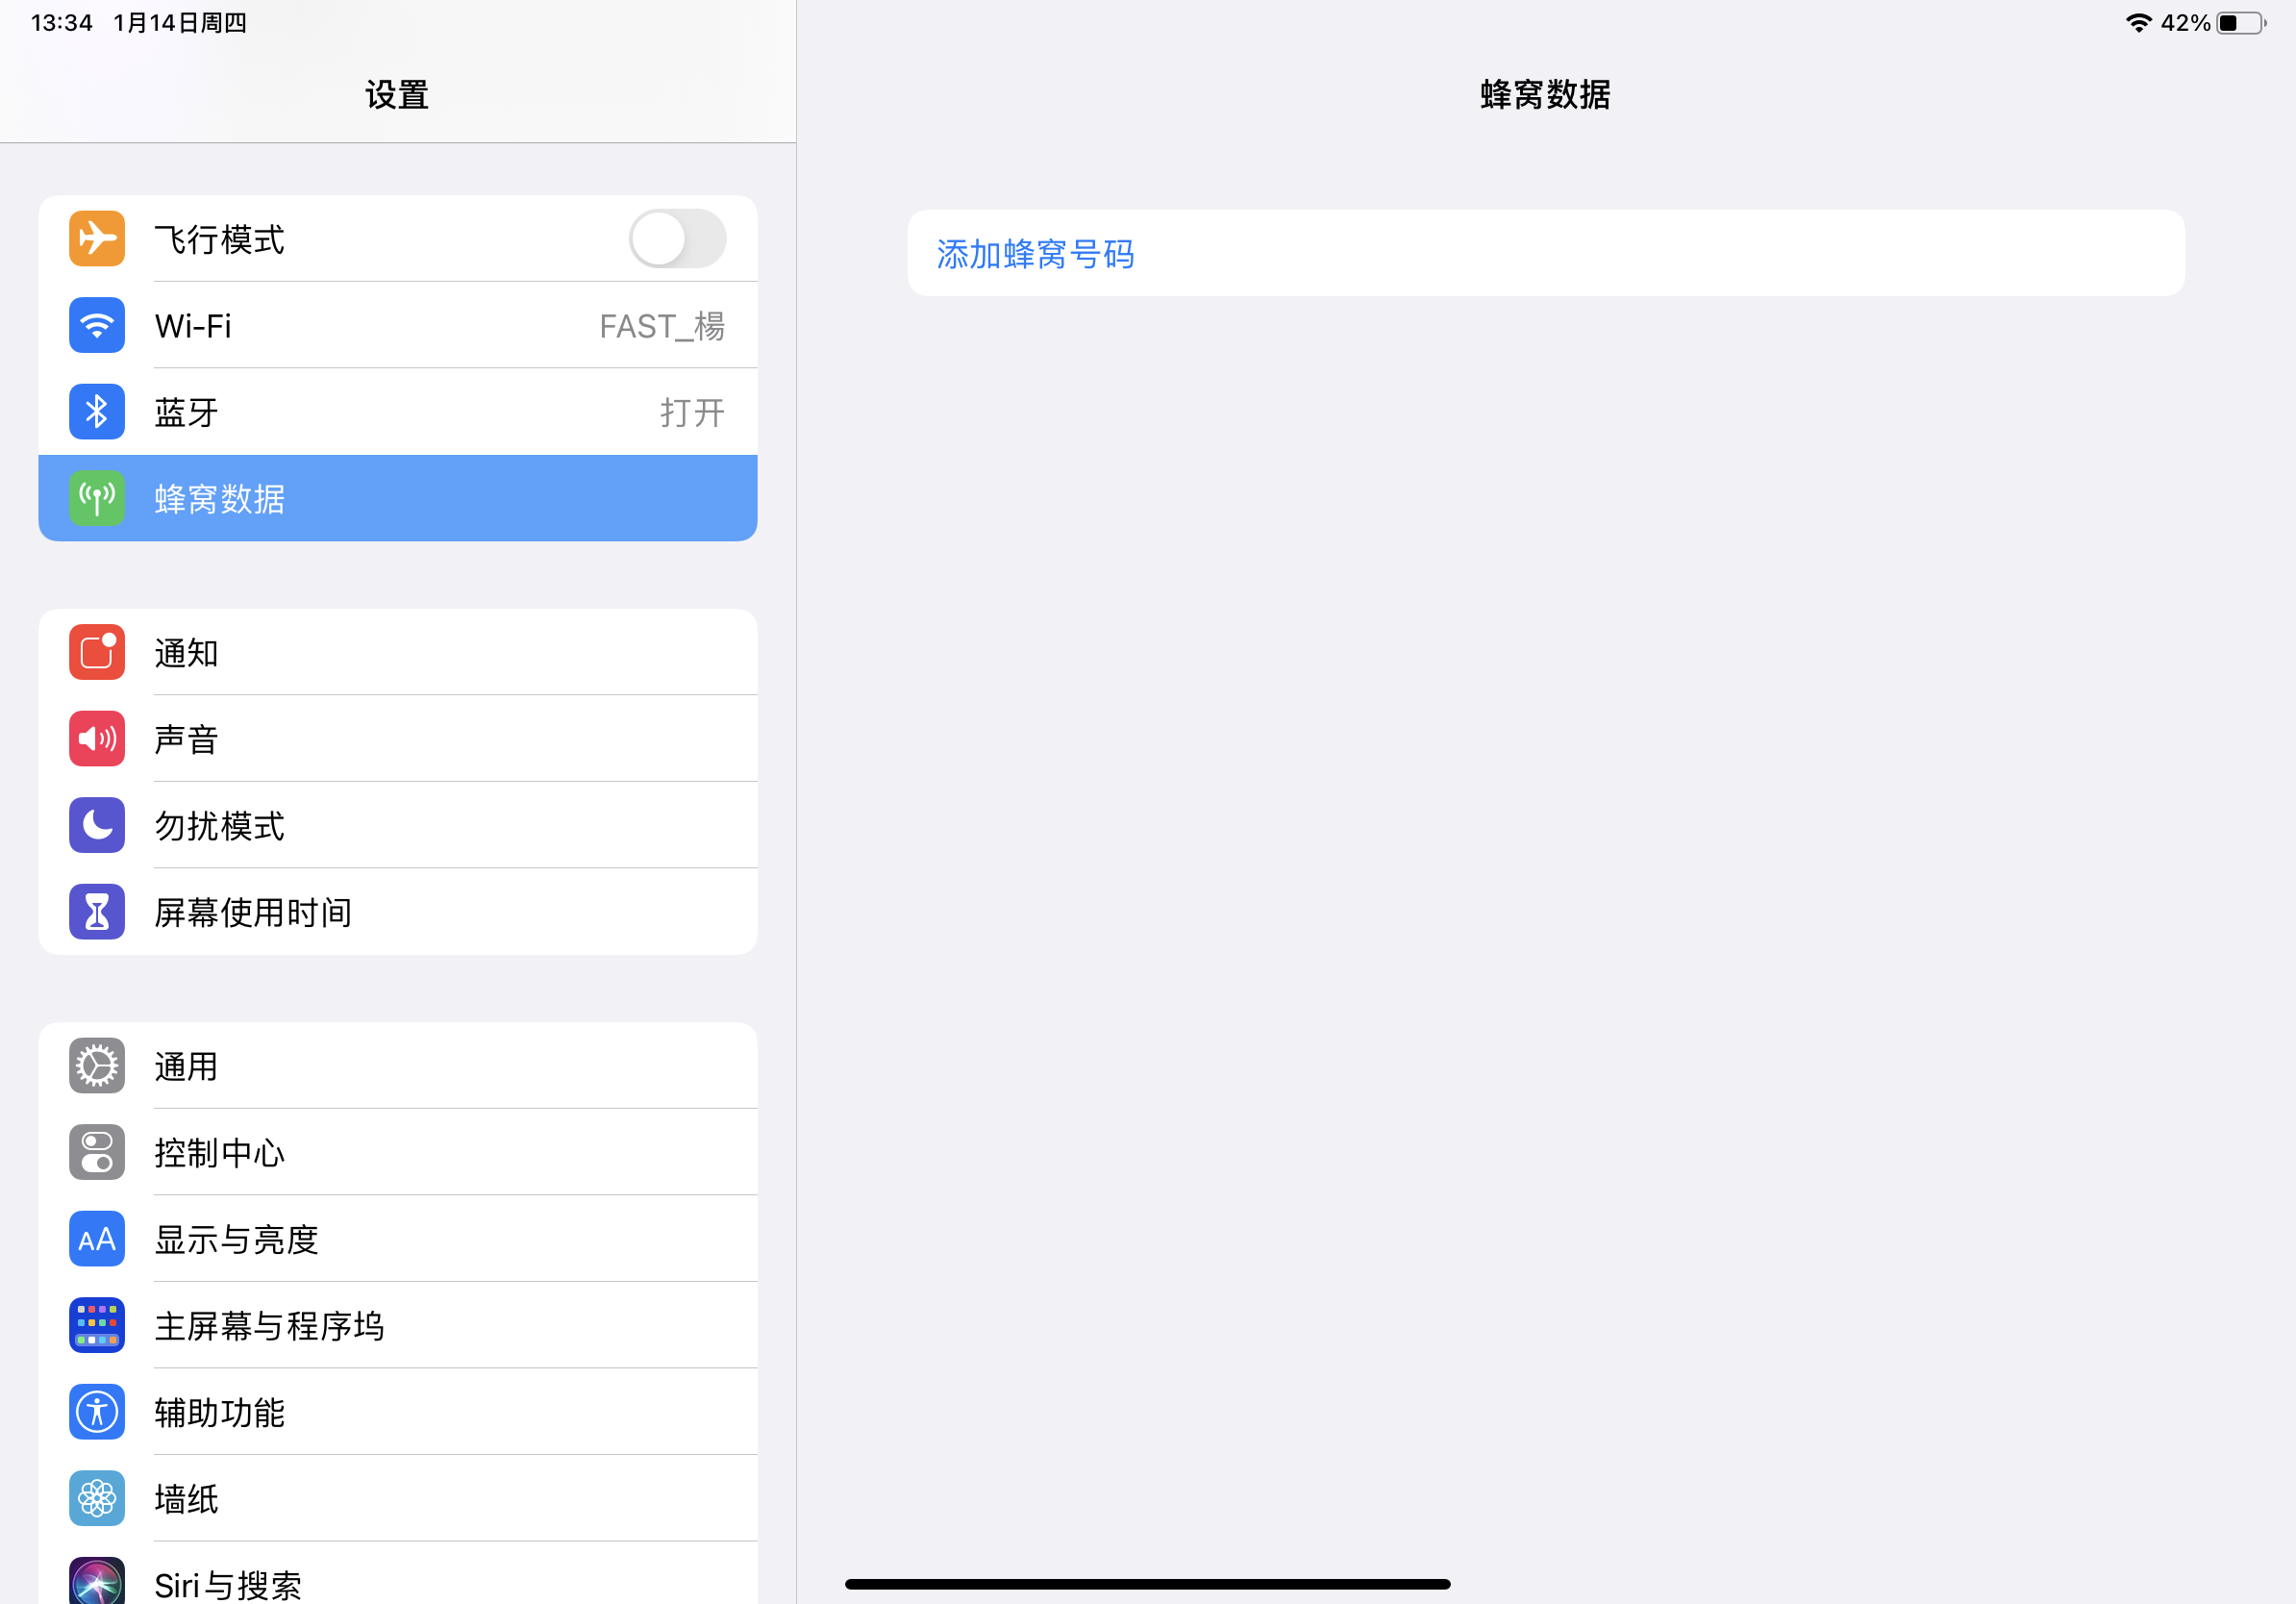Screen dimensions: 2296x1604
Task: Tap the green cellular data antenna icon
Action: (x=97, y=498)
